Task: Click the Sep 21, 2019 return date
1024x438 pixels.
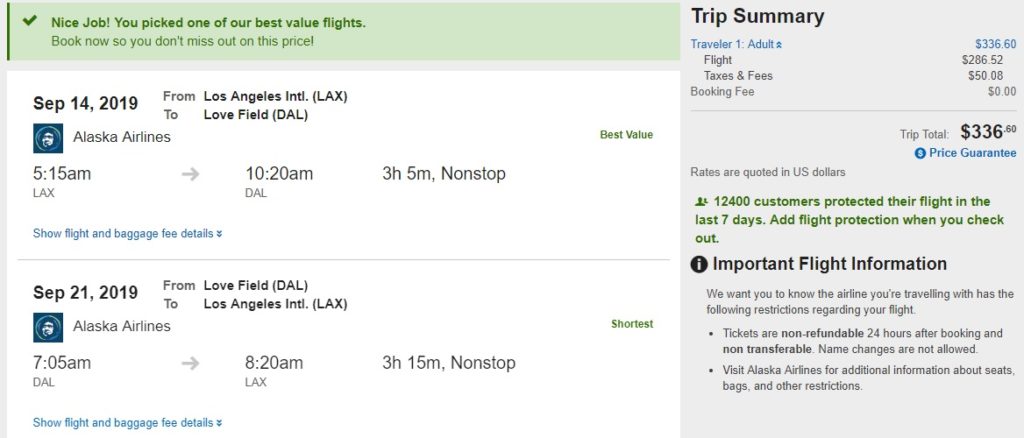Action: point(85,293)
